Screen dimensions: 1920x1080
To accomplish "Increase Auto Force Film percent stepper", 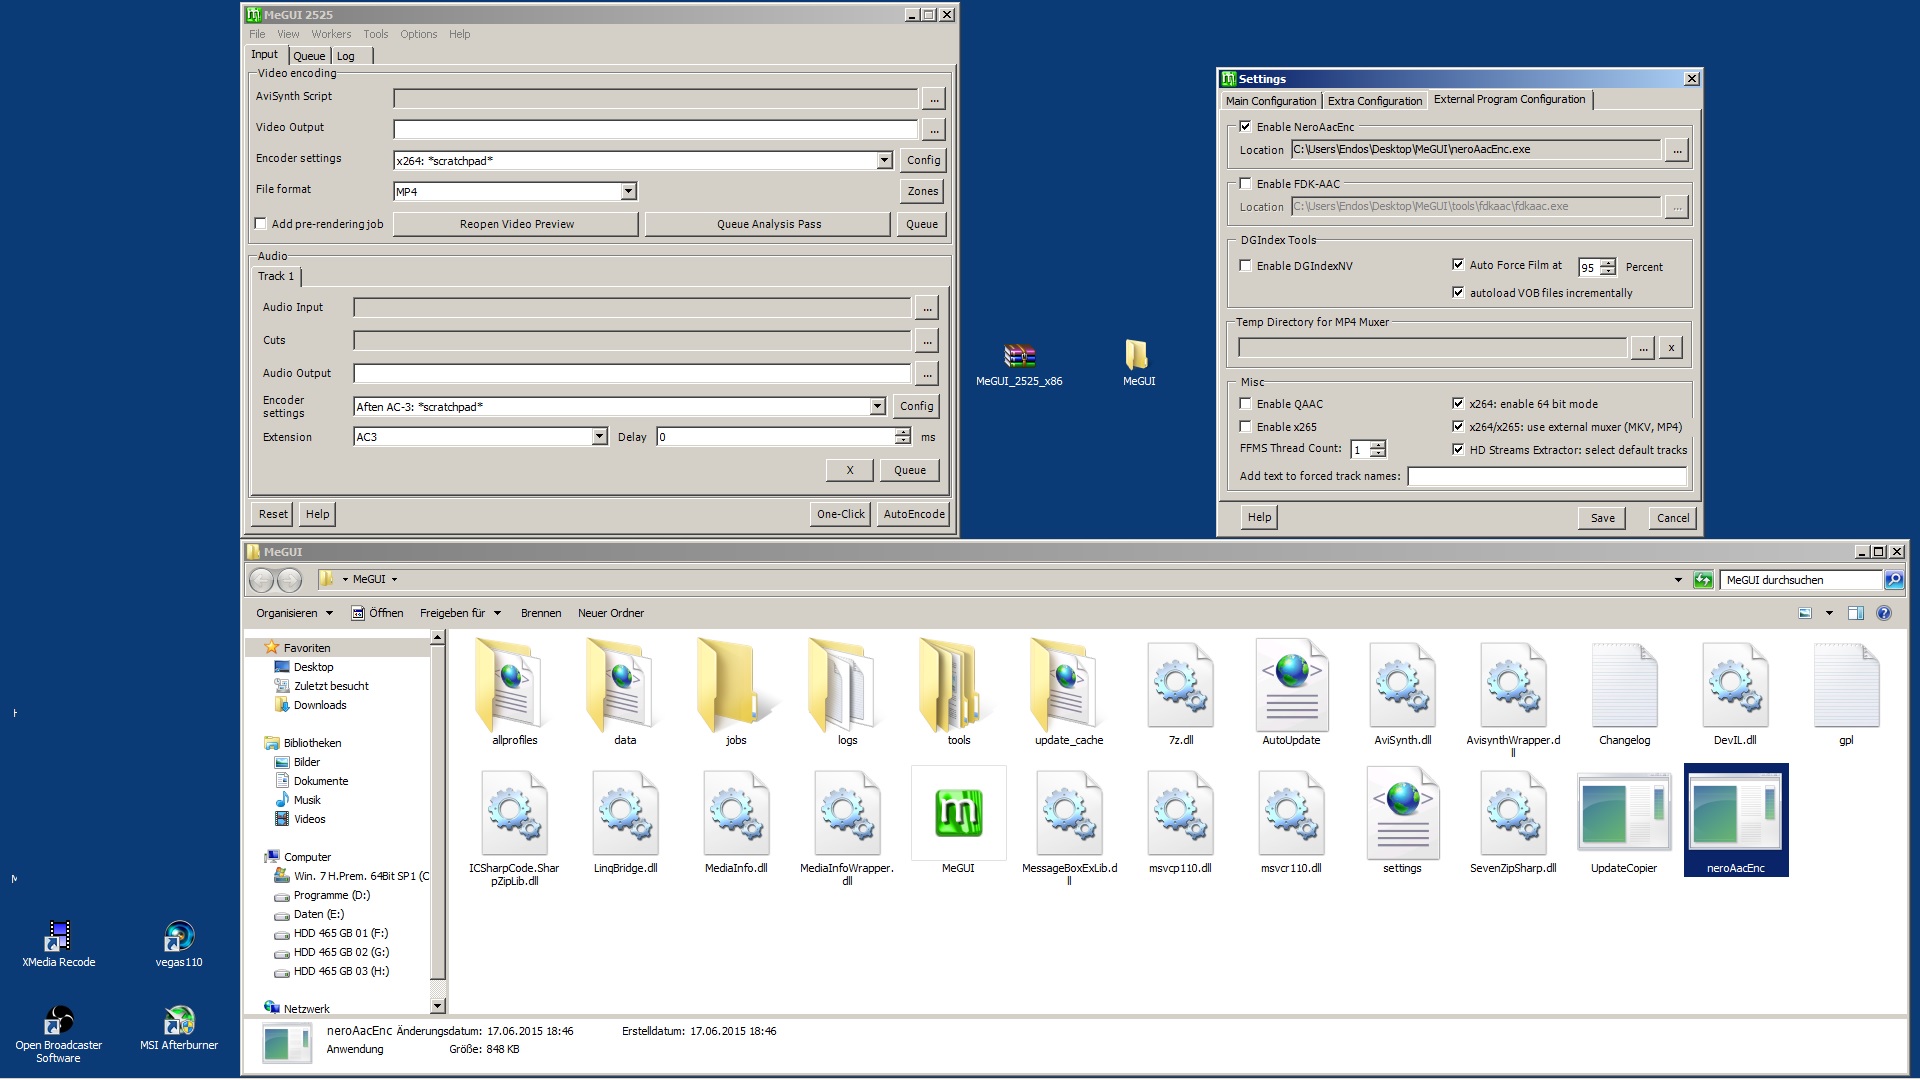I will 1607,263.
